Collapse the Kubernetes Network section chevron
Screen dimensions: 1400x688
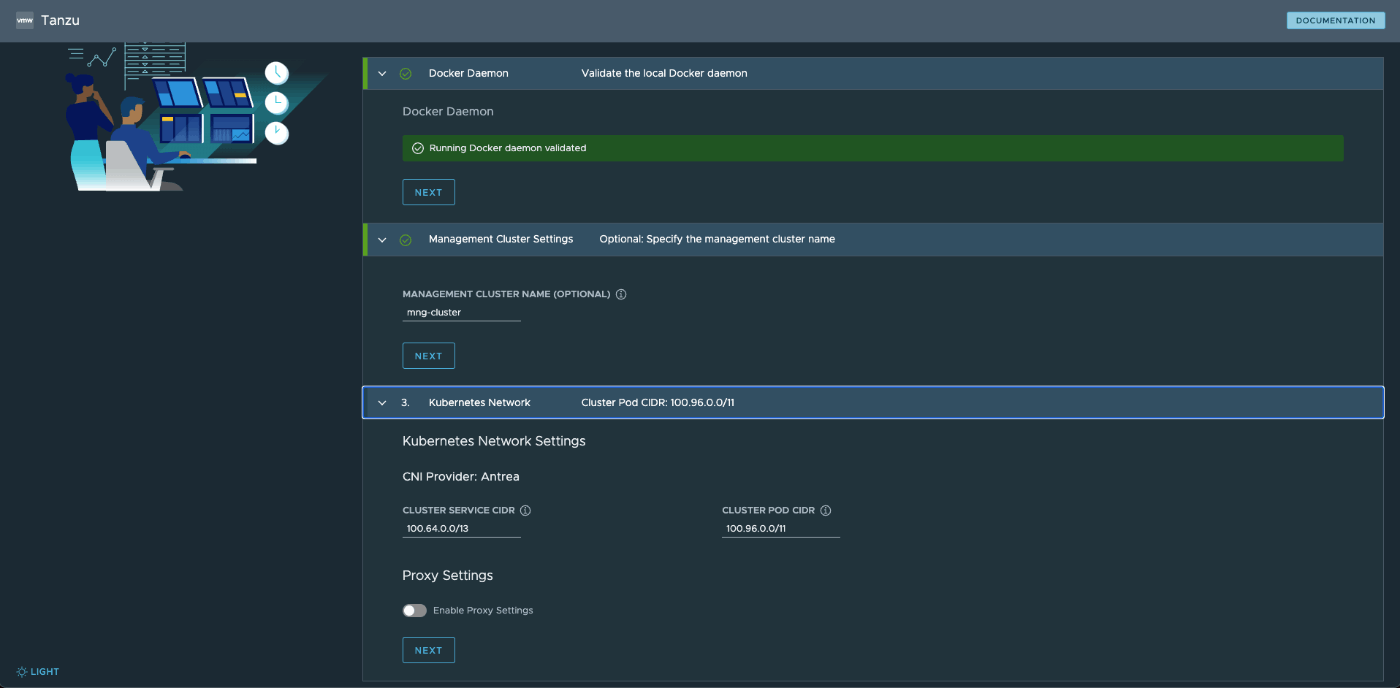pyautogui.click(x=382, y=402)
